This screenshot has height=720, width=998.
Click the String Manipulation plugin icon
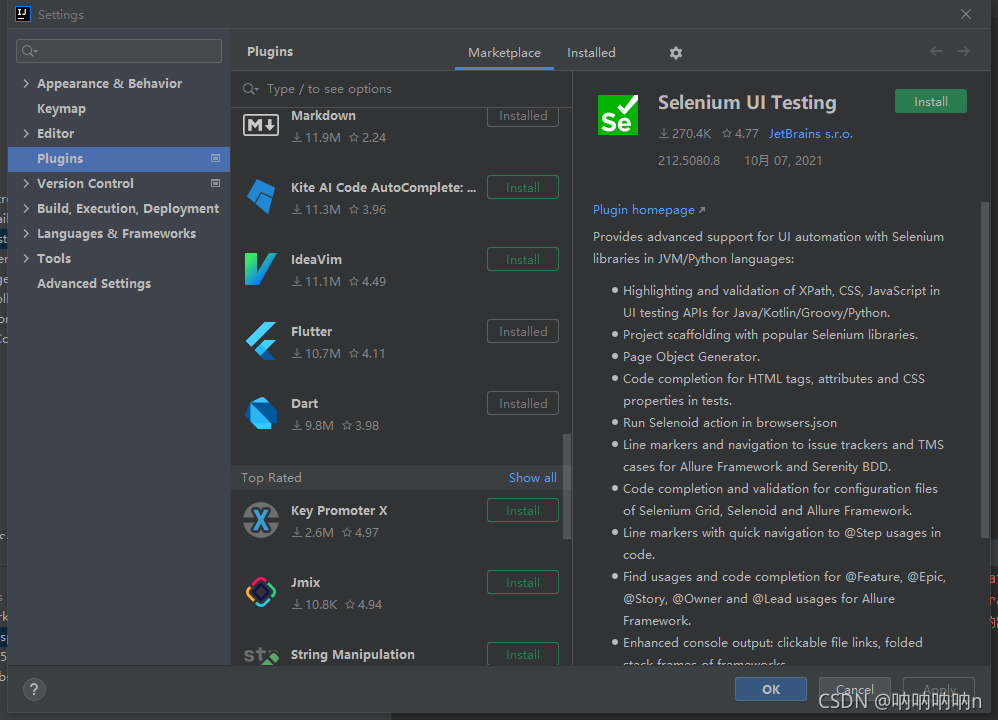click(261, 656)
